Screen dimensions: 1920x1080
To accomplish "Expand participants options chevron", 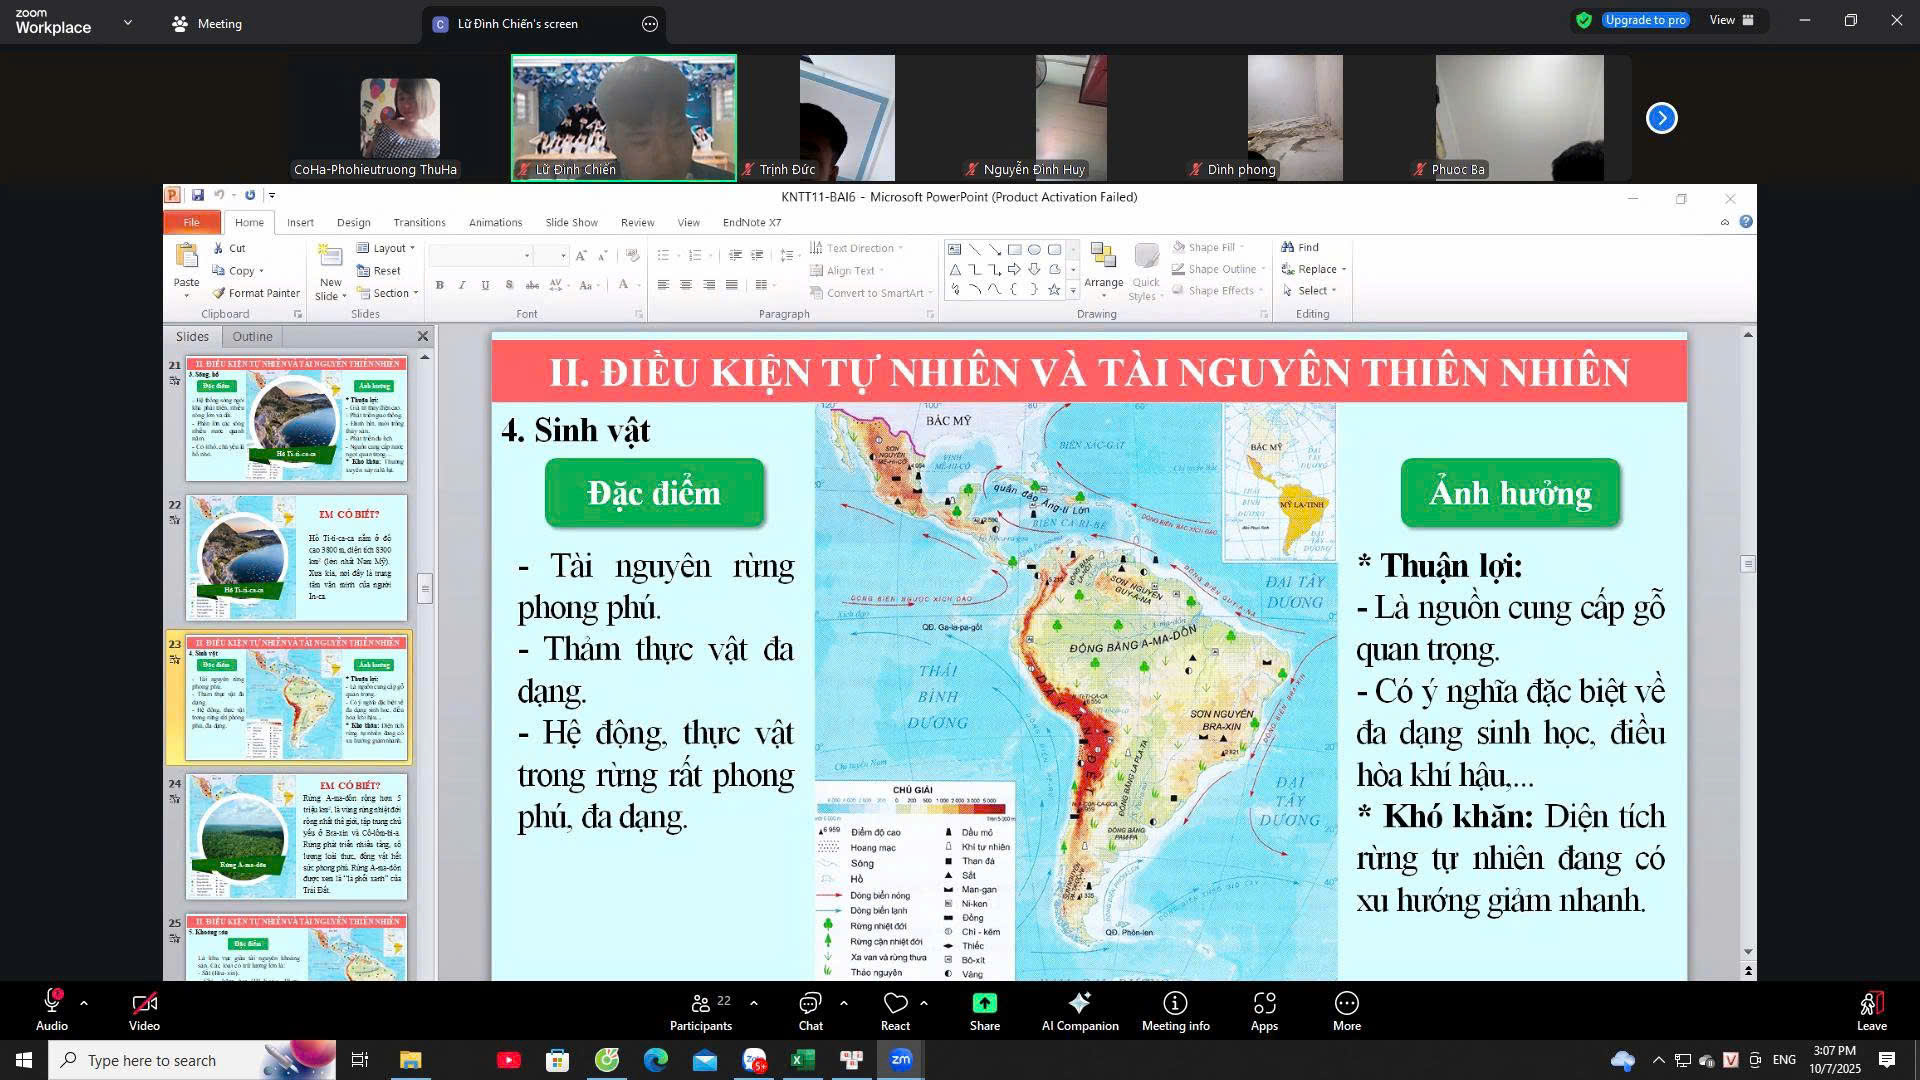I will pos(753,1002).
